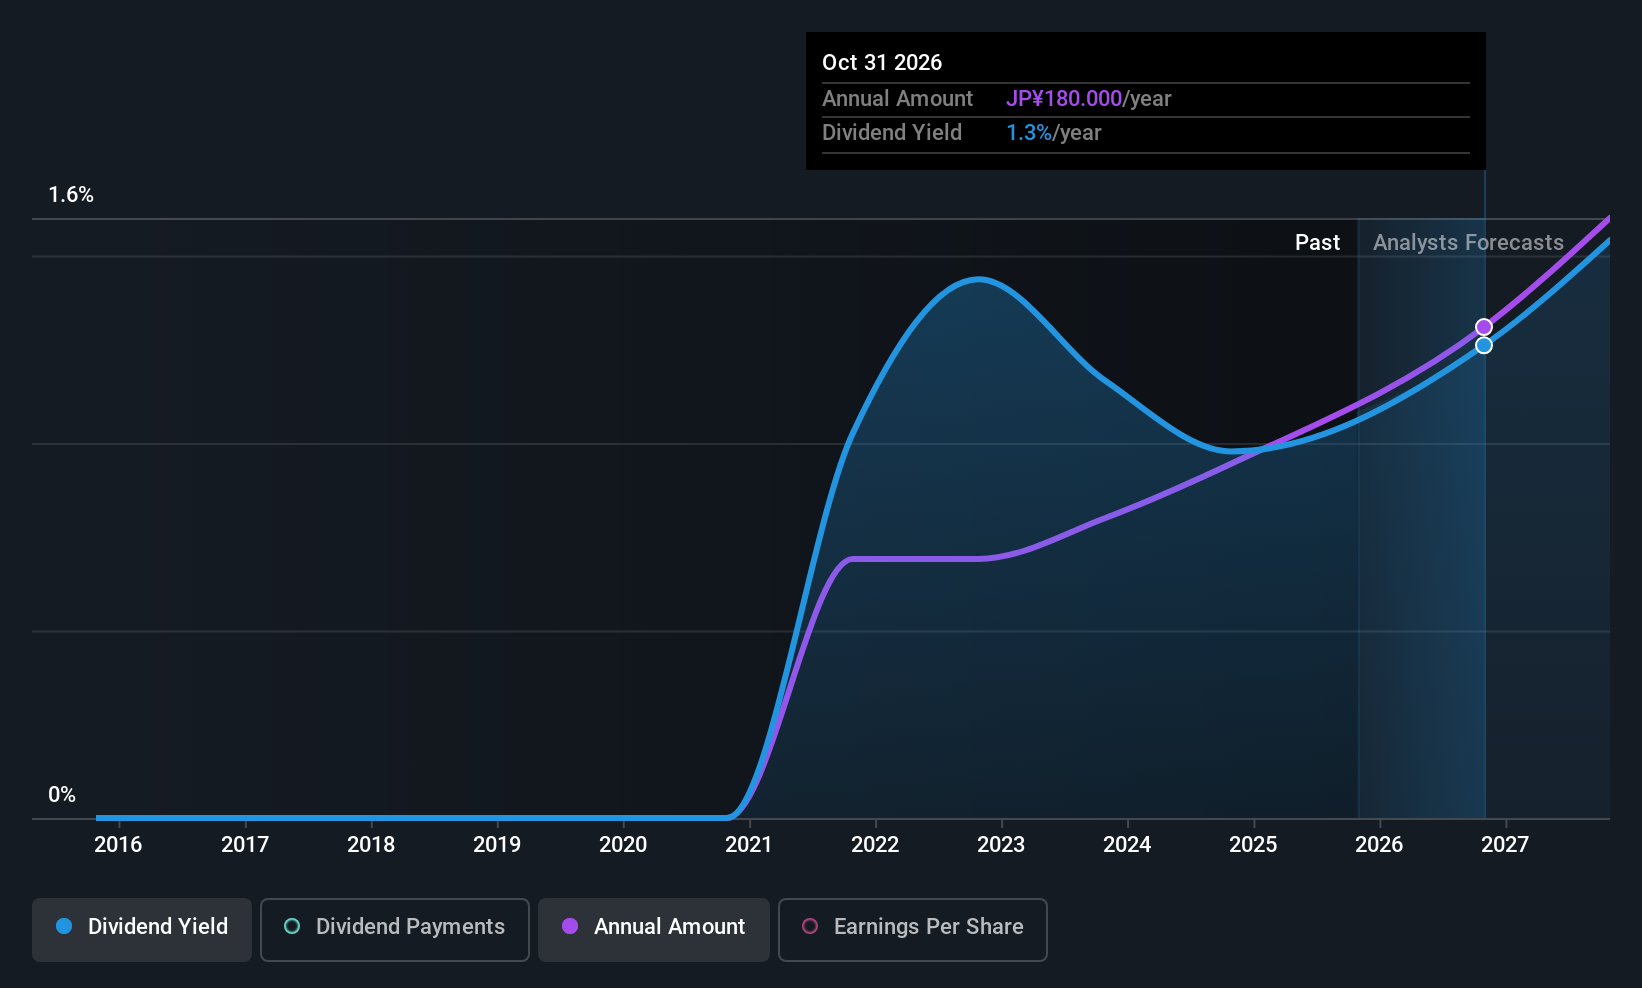Show the Earnings Per Share series
The width and height of the screenshot is (1642, 988).
pos(912,927)
